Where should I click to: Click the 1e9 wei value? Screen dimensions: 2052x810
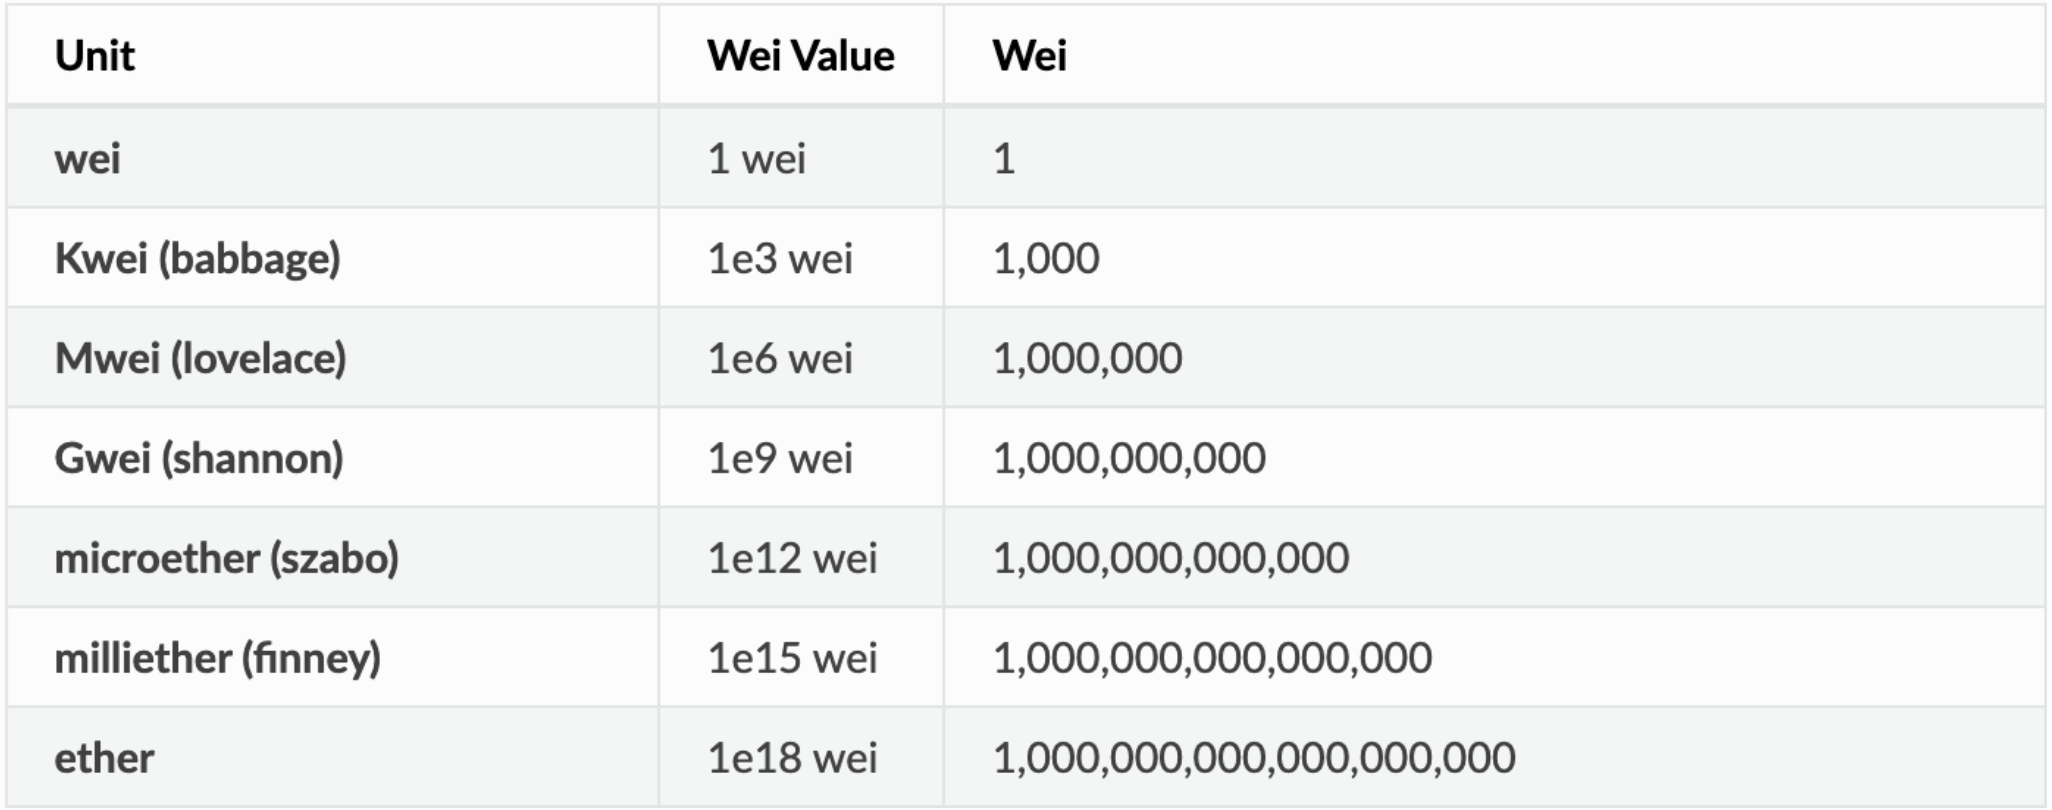tap(780, 459)
